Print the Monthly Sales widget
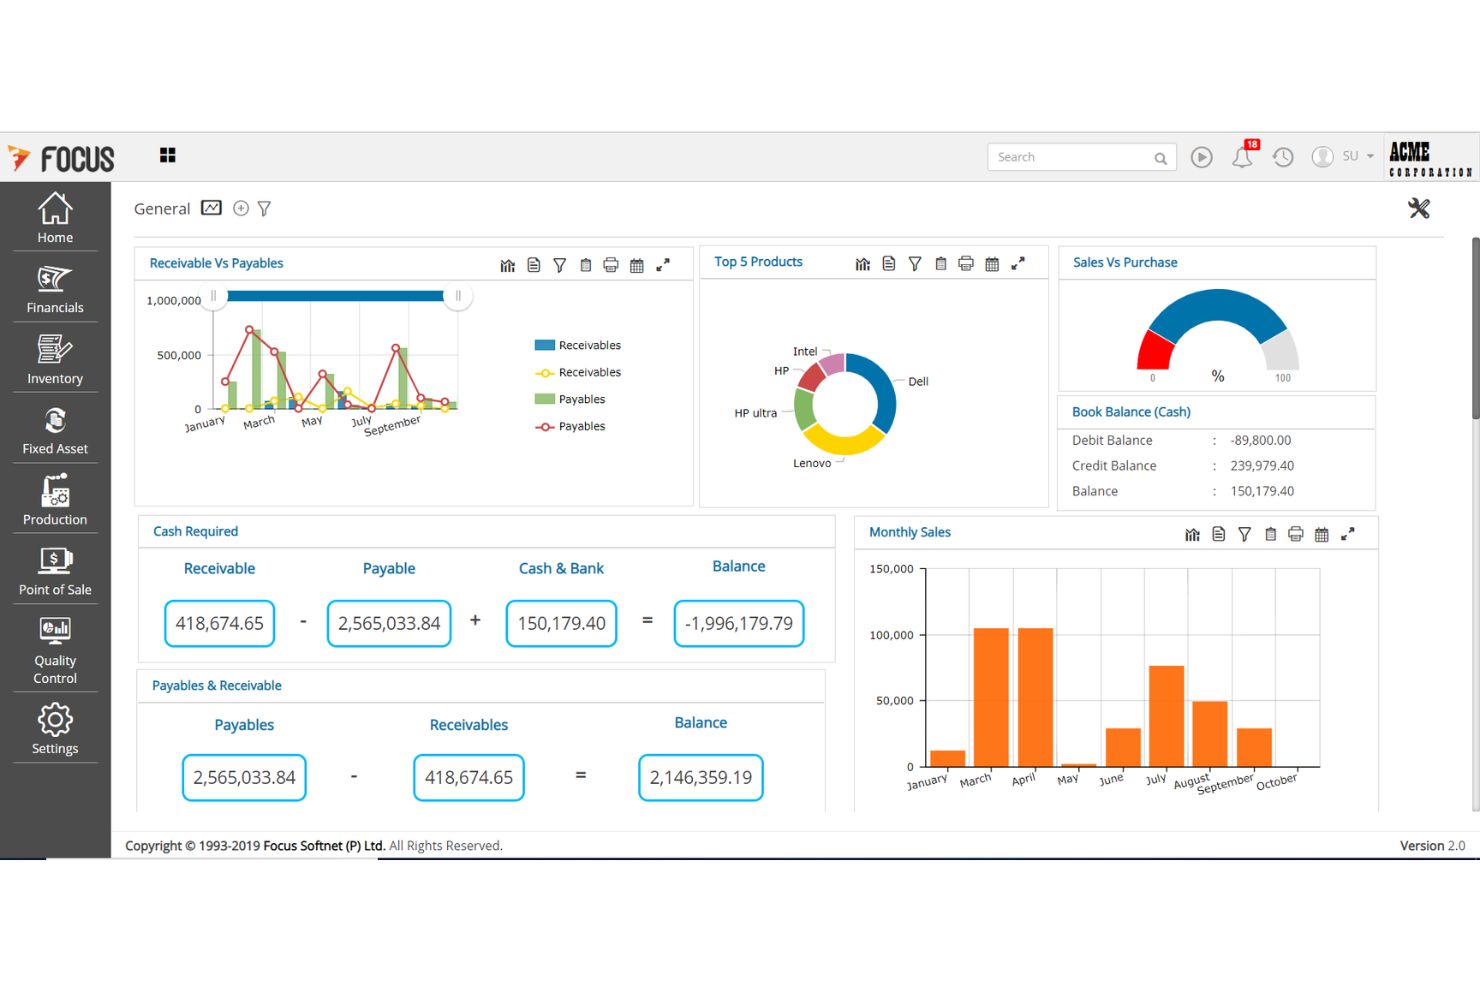This screenshot has height=987, width=1480. (x=1296, y=534)
